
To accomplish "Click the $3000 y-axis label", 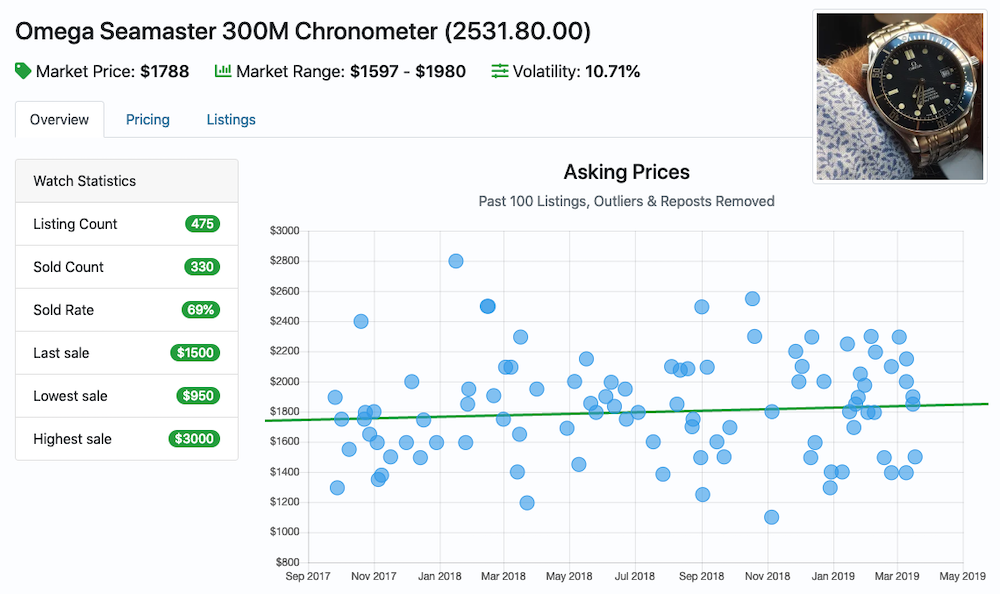I will (x=284, y=231).
